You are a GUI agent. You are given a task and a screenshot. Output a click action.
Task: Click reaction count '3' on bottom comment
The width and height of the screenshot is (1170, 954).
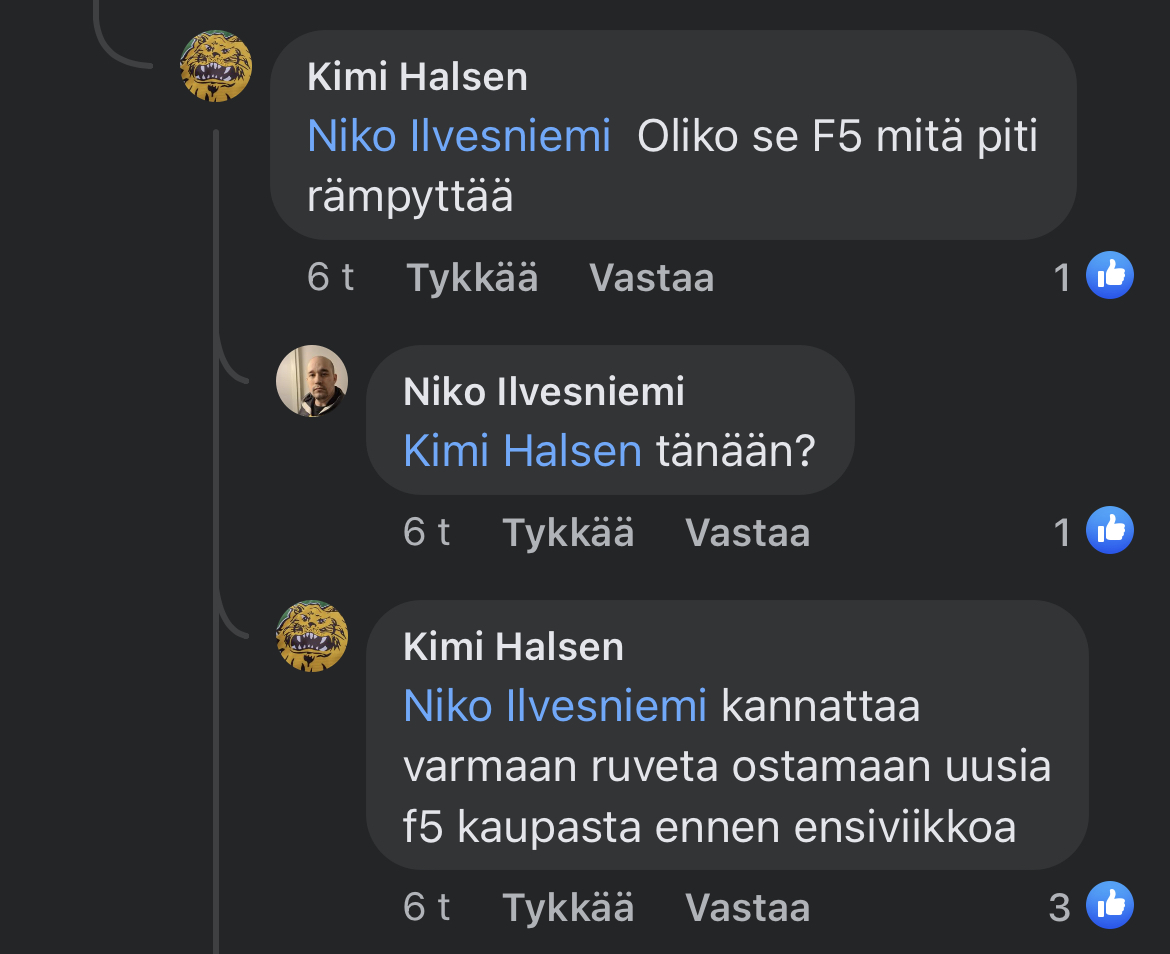click(x=1059, y=907)
